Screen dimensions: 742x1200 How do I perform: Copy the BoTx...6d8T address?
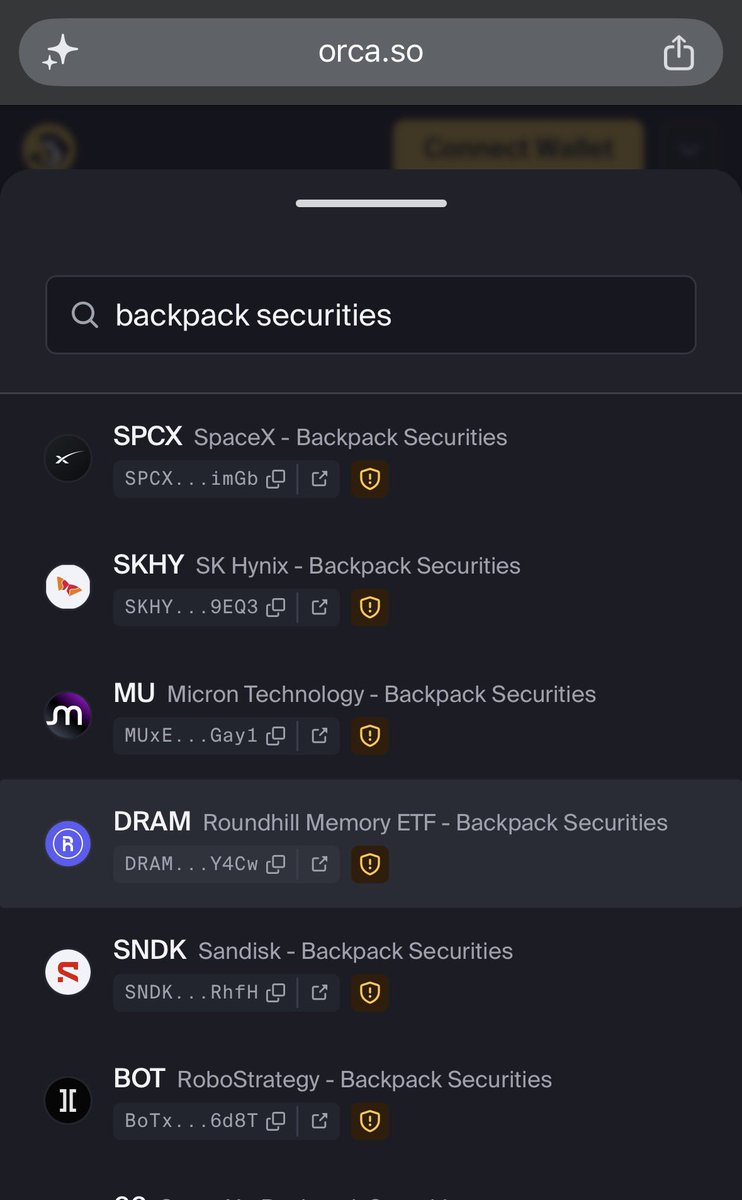pos(276,1121)
